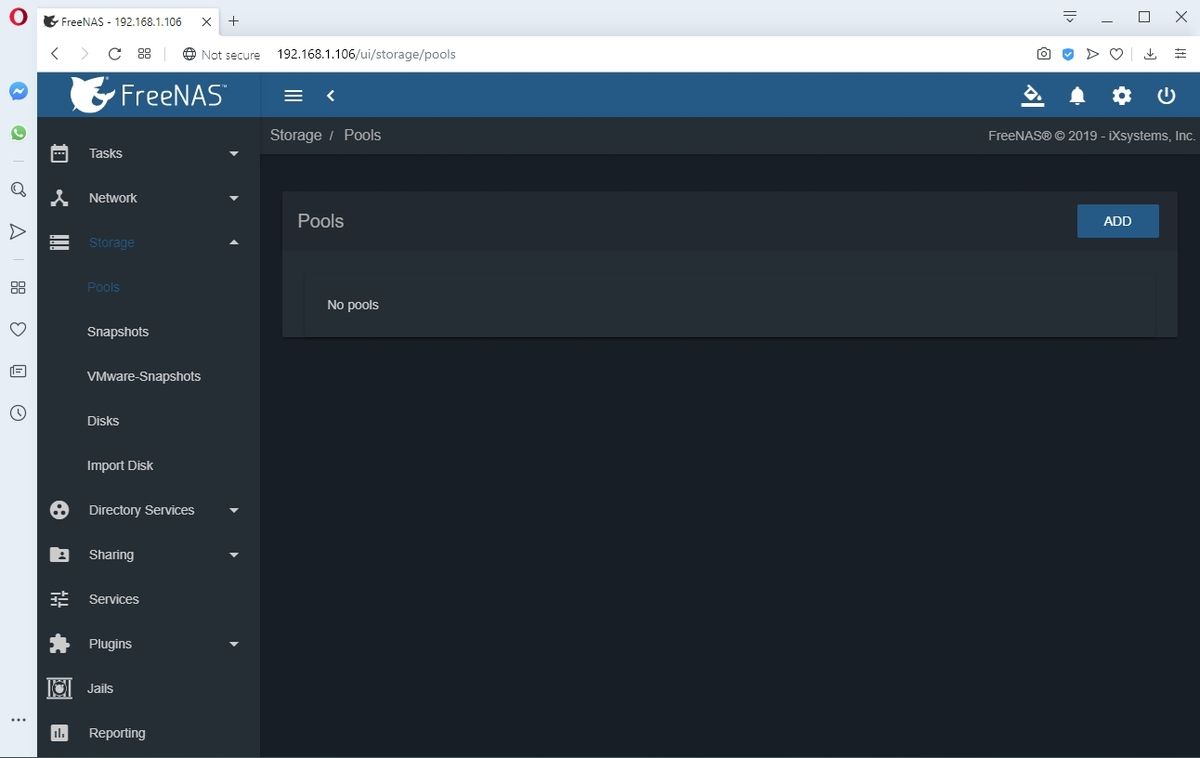The height and width of the screenshot is (758, 1200).
Task: Open the Reporting section icon
Action: 58,732
